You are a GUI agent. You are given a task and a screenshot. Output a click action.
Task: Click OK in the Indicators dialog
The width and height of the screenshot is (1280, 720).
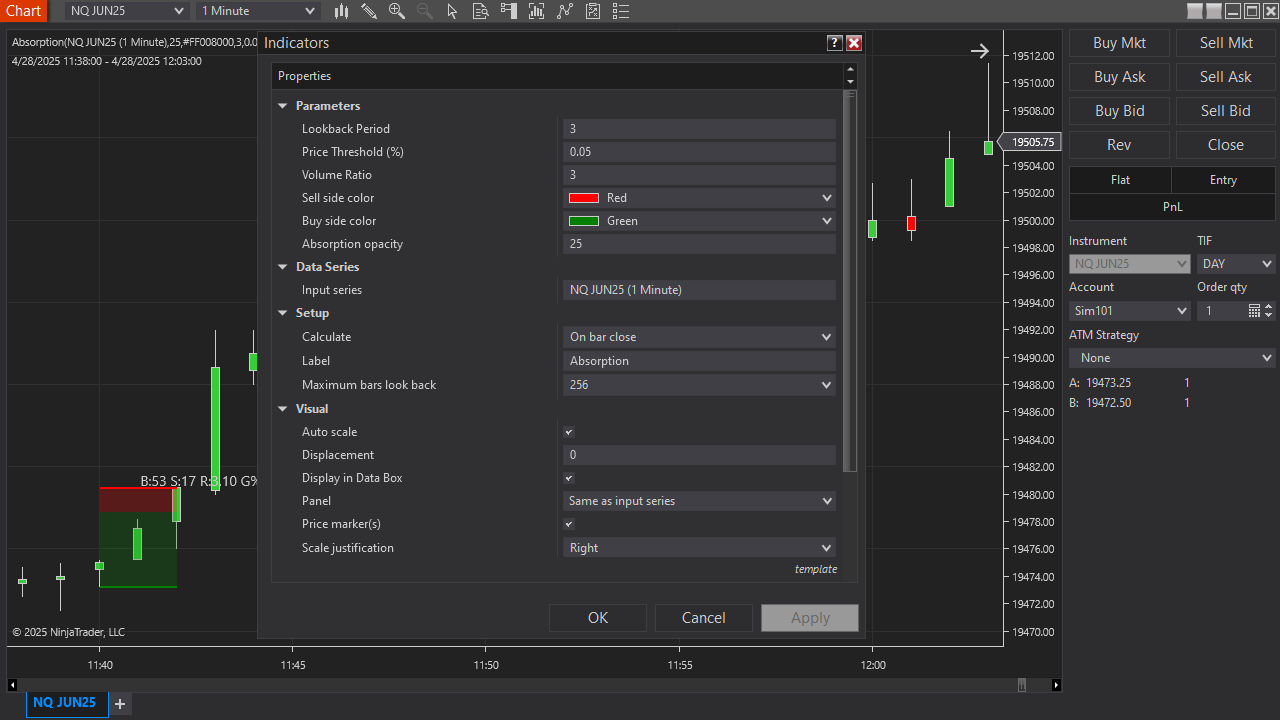[598, 618]
